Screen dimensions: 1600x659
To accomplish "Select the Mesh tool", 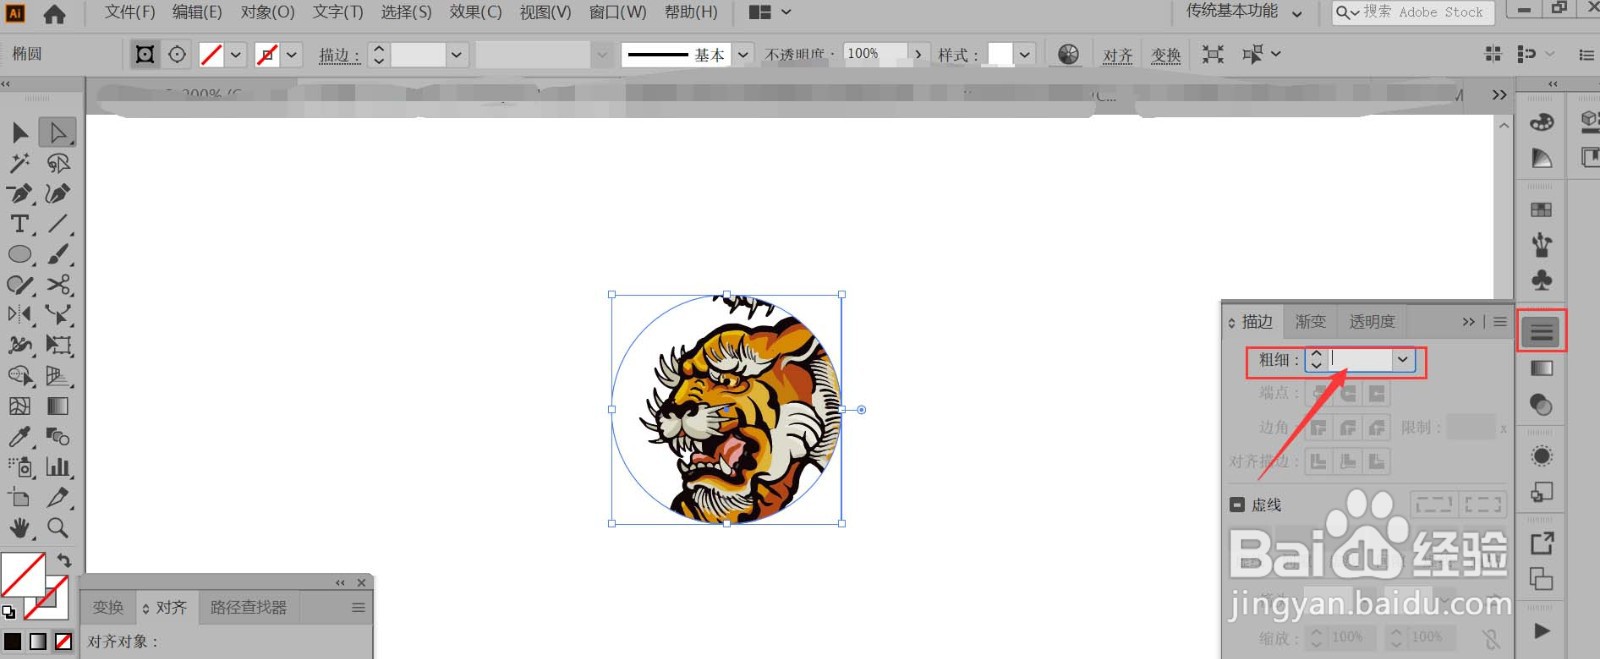I will [x=20, y=406].
